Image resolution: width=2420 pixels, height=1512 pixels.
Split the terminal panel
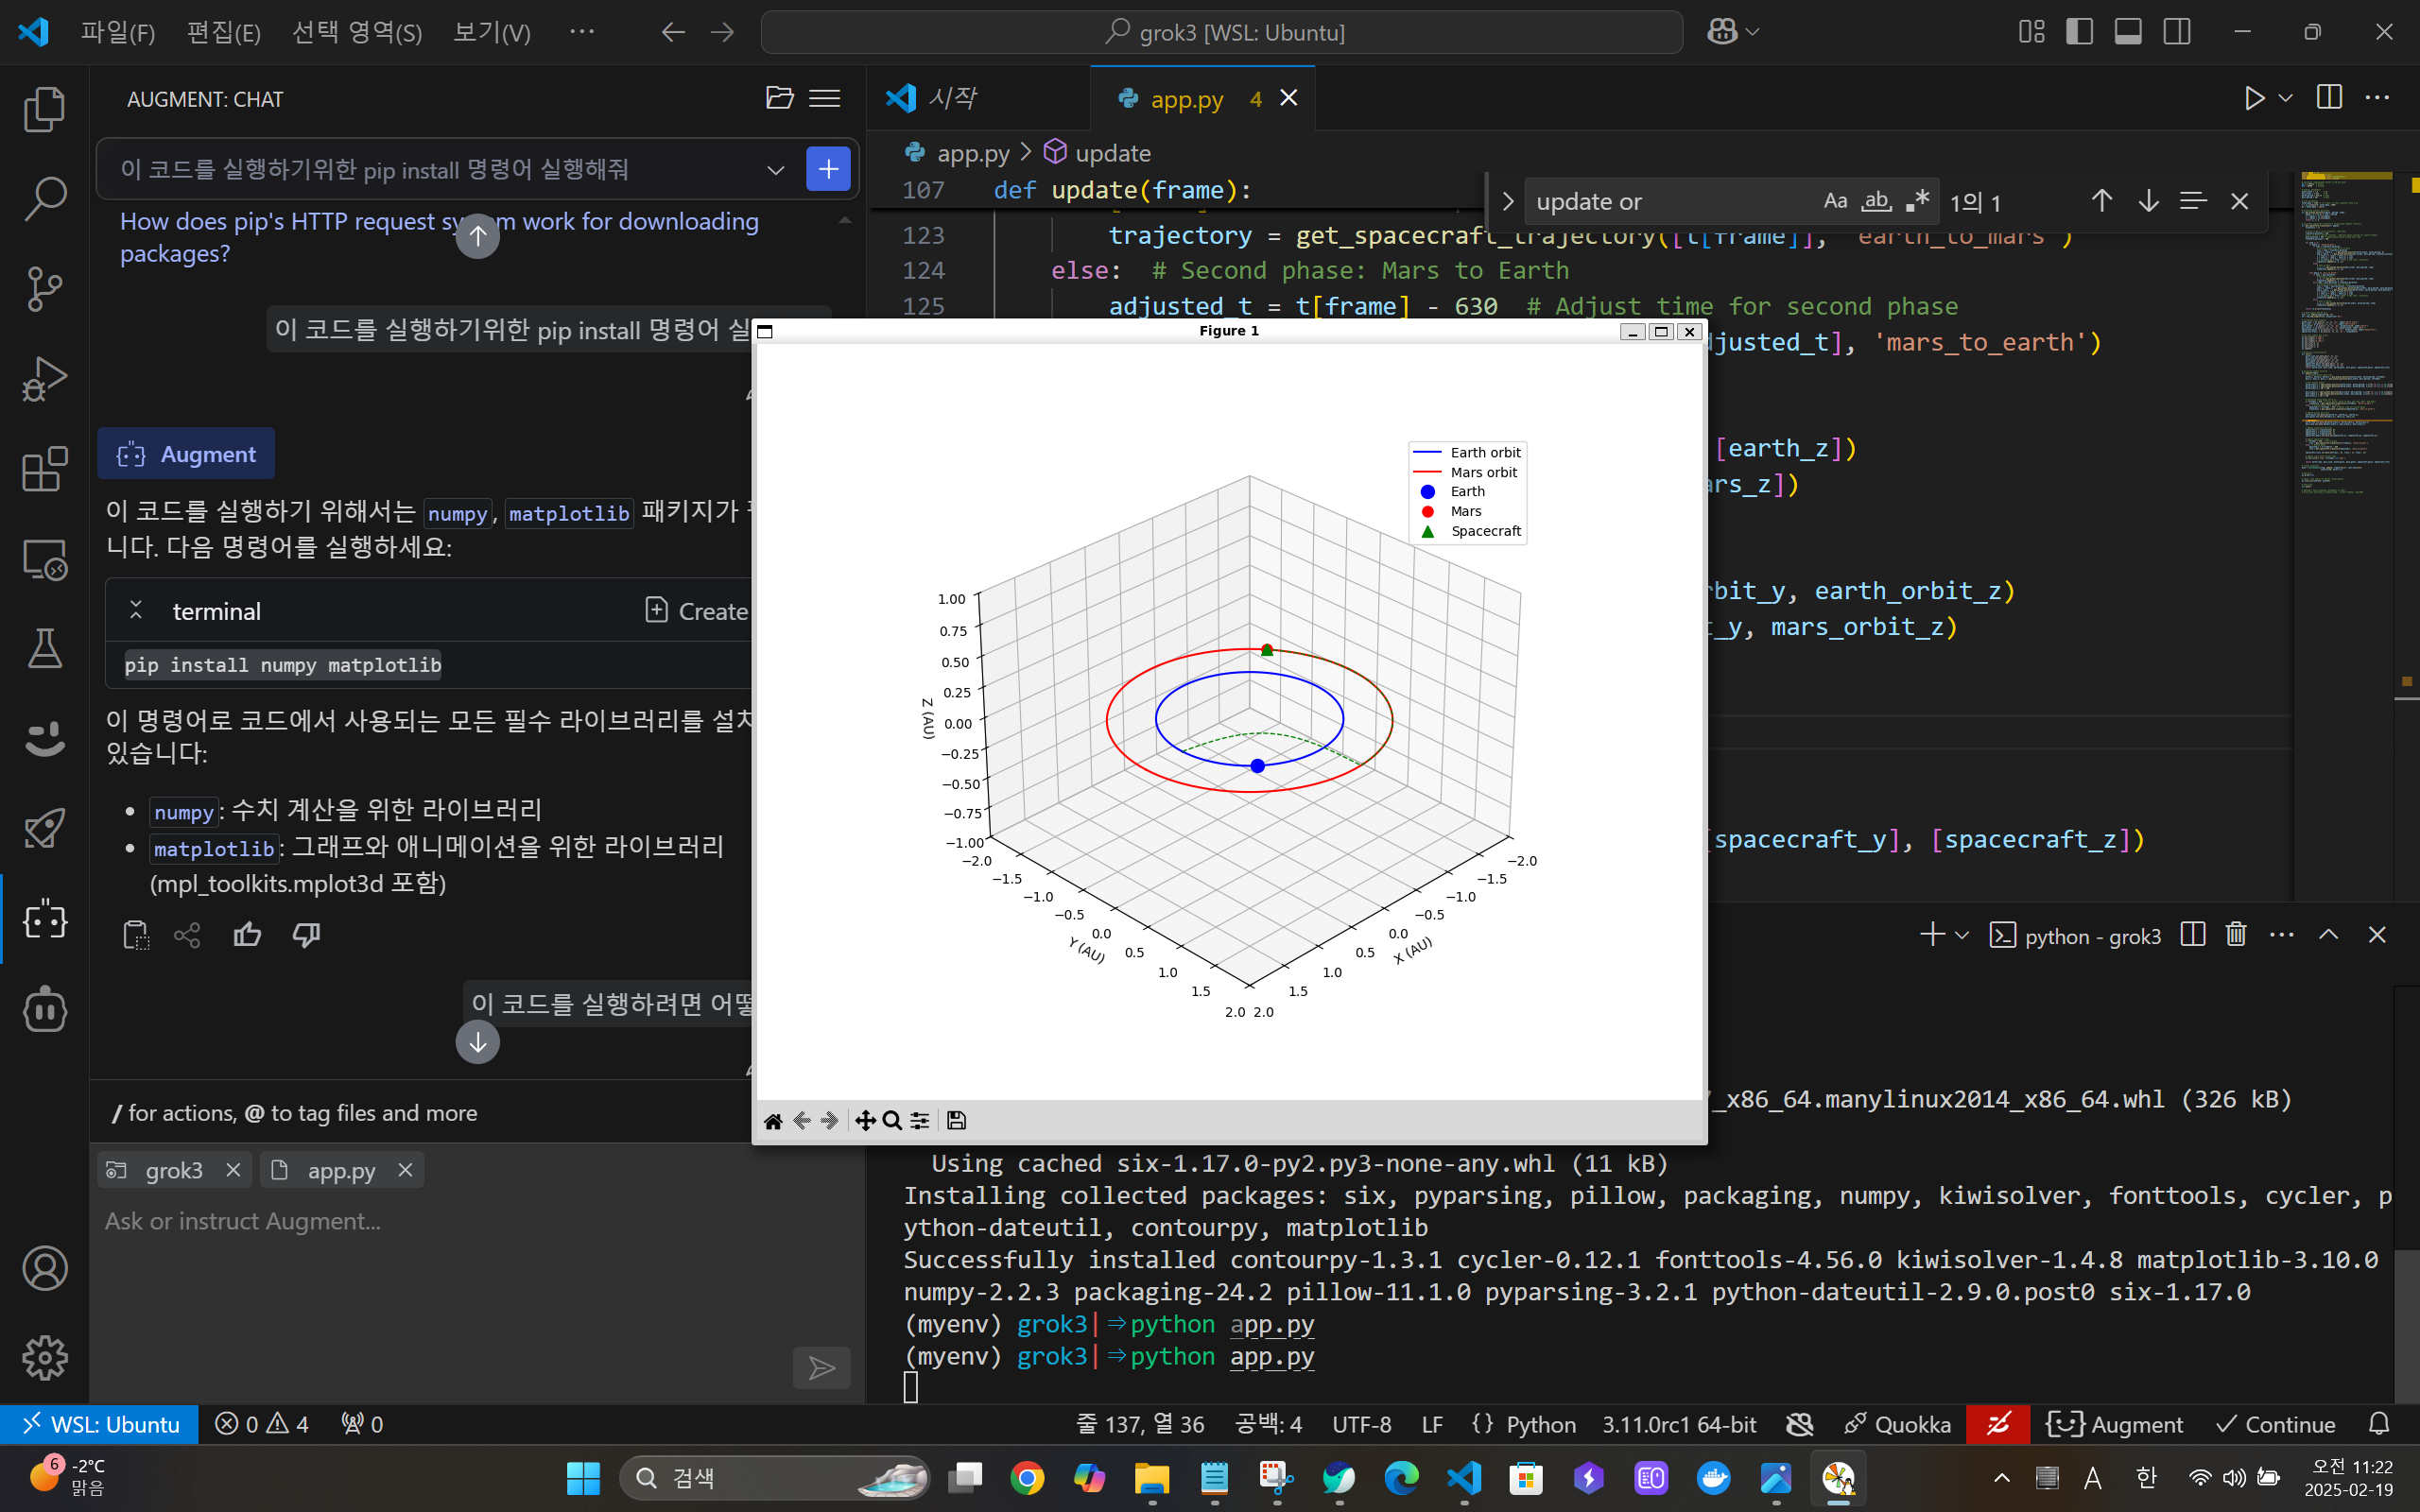(2193, 934)
